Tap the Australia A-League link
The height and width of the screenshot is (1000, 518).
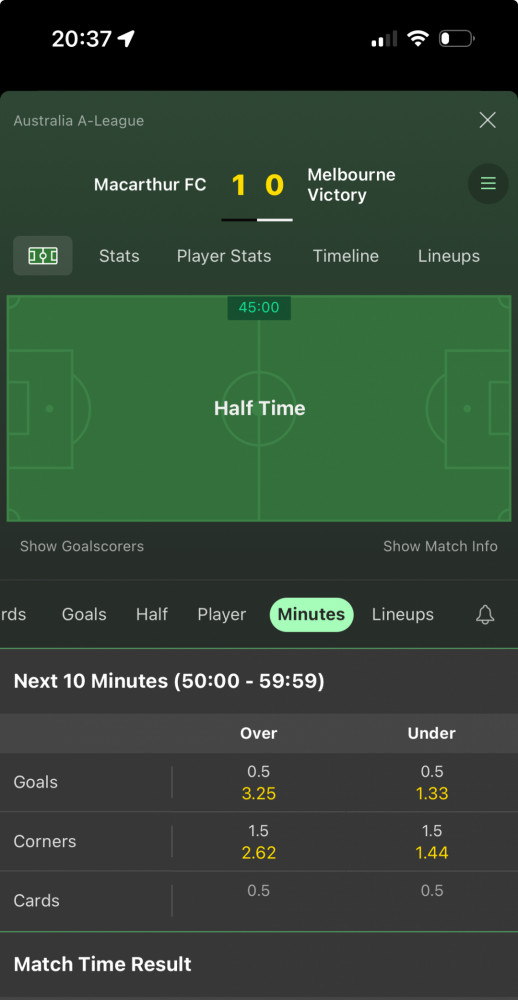point(78,121)
